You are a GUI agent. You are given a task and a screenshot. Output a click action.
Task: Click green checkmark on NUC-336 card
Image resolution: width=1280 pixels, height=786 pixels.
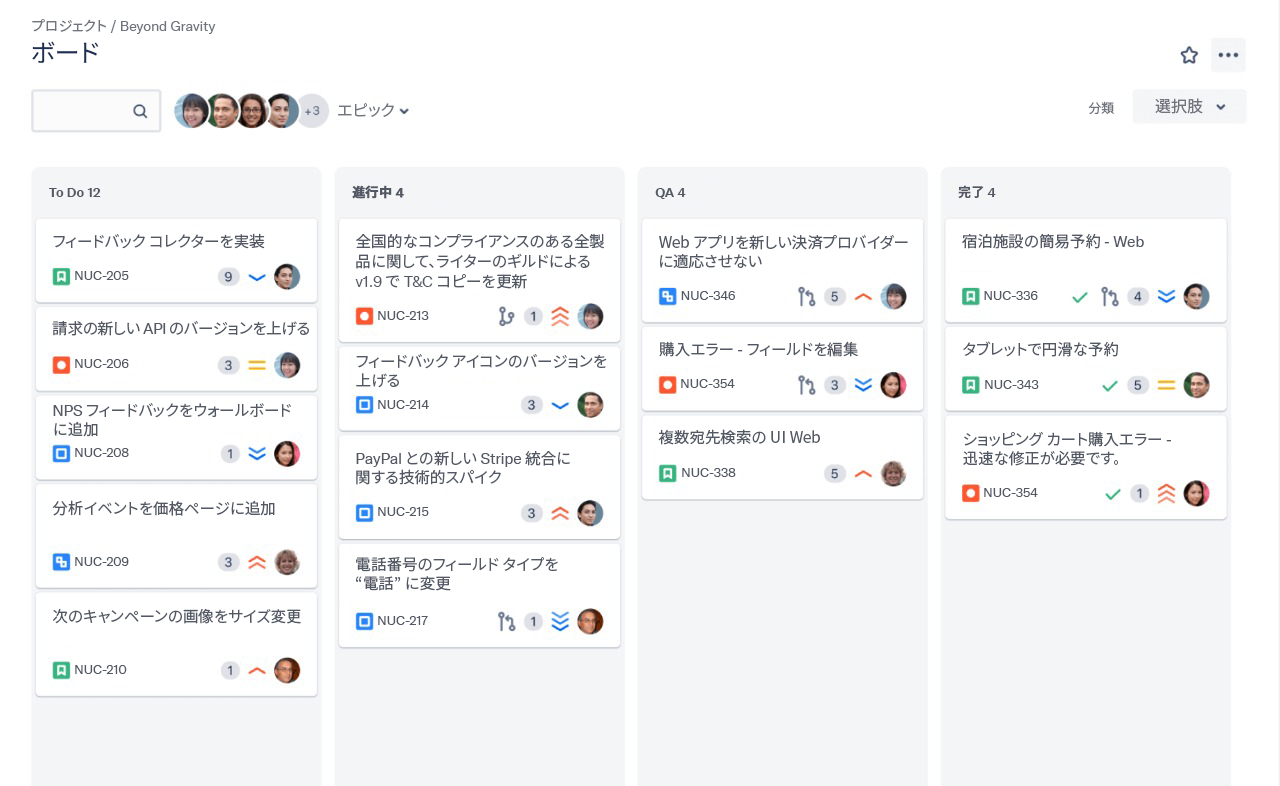[1080, 297]
